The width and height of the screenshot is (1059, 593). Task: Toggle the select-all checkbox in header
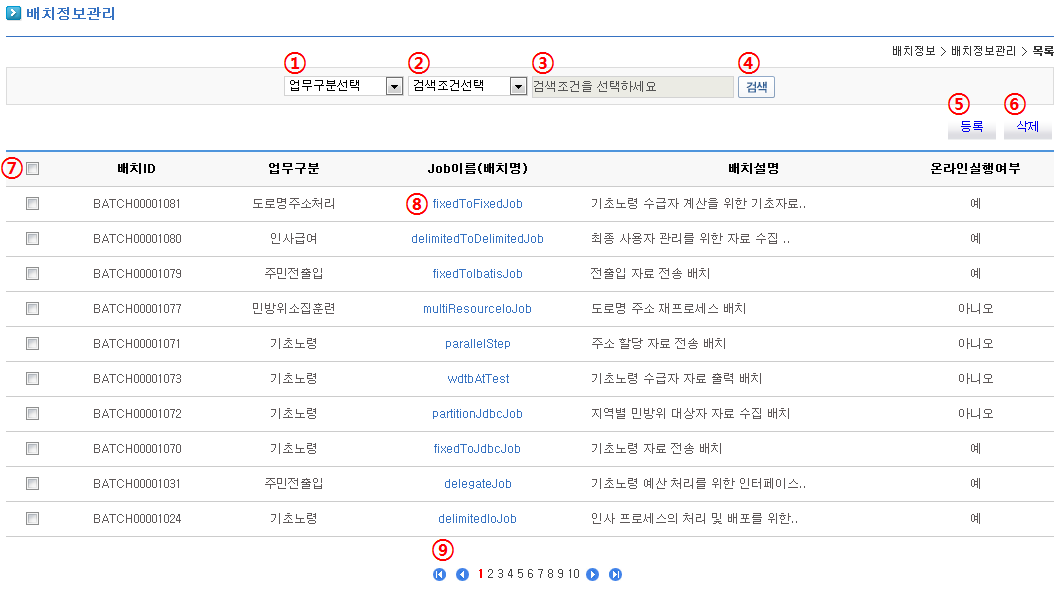[x=33, y=169]
